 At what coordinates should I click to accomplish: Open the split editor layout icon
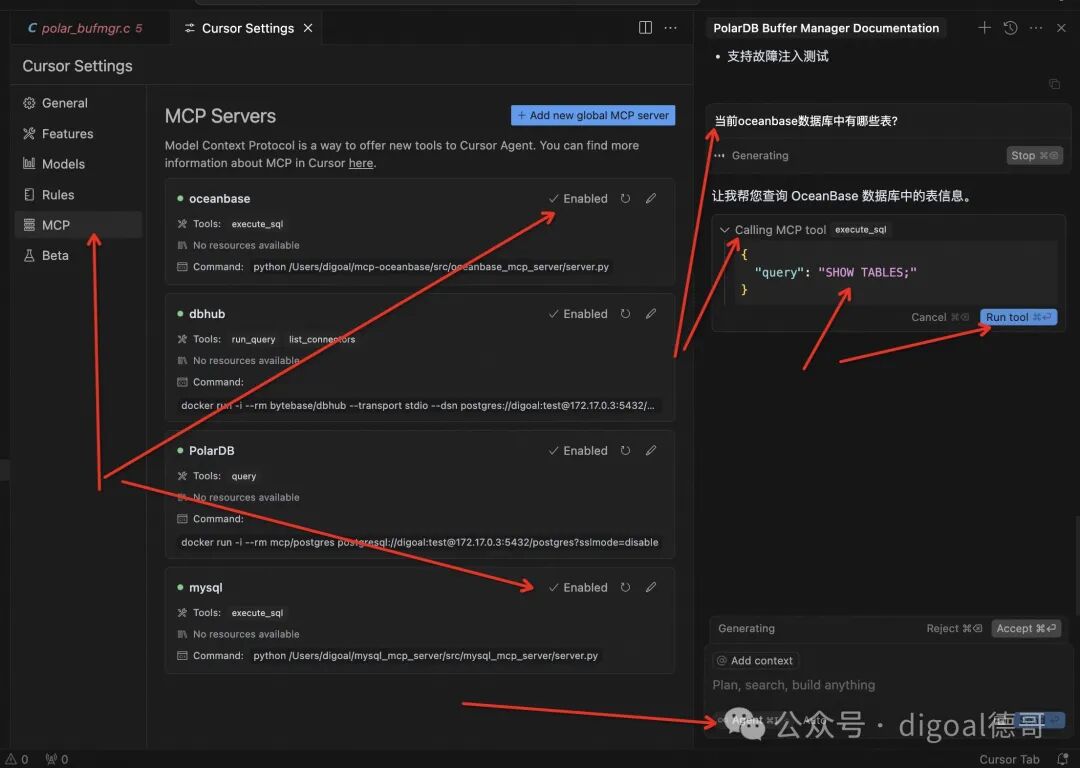645,28
